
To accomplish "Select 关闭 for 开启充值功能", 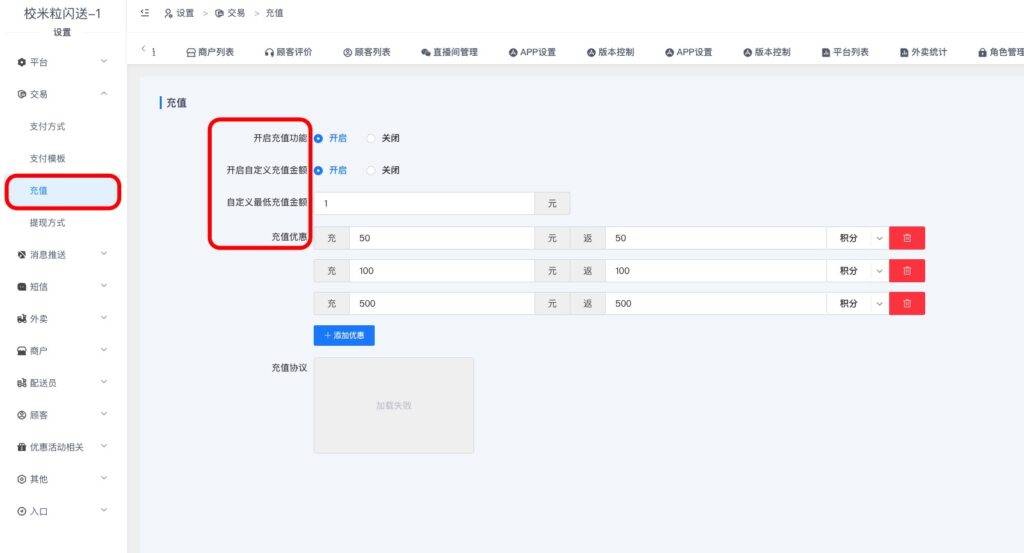I will pos(372,138).
